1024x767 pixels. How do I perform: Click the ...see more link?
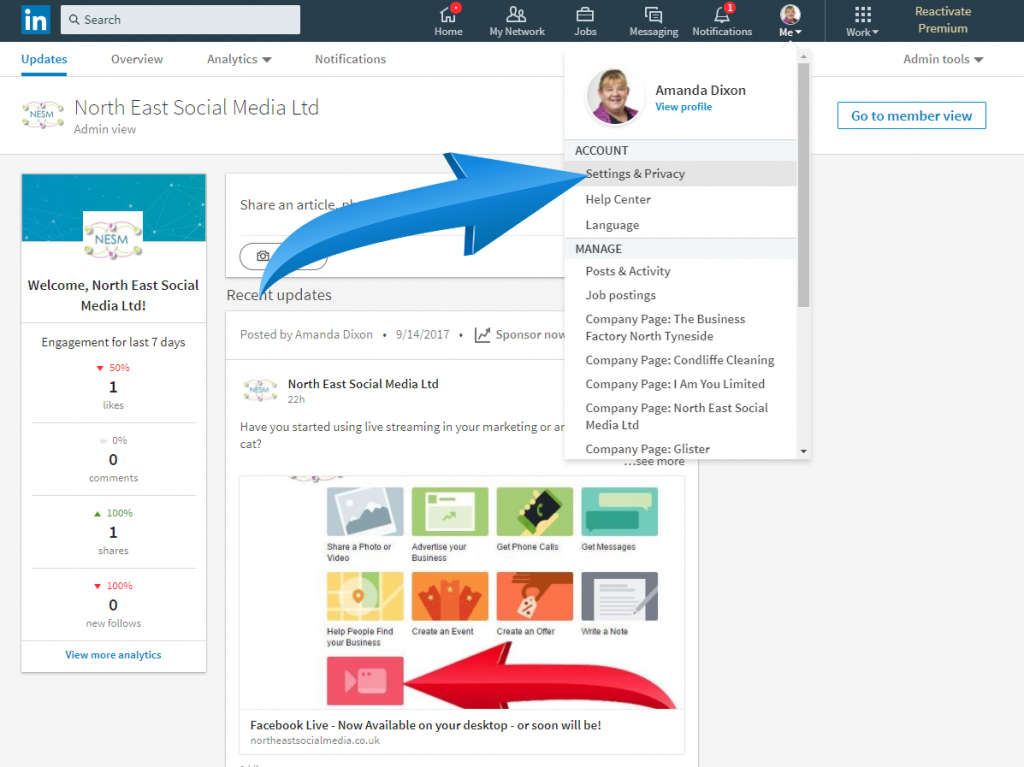(x=654, y=462)
